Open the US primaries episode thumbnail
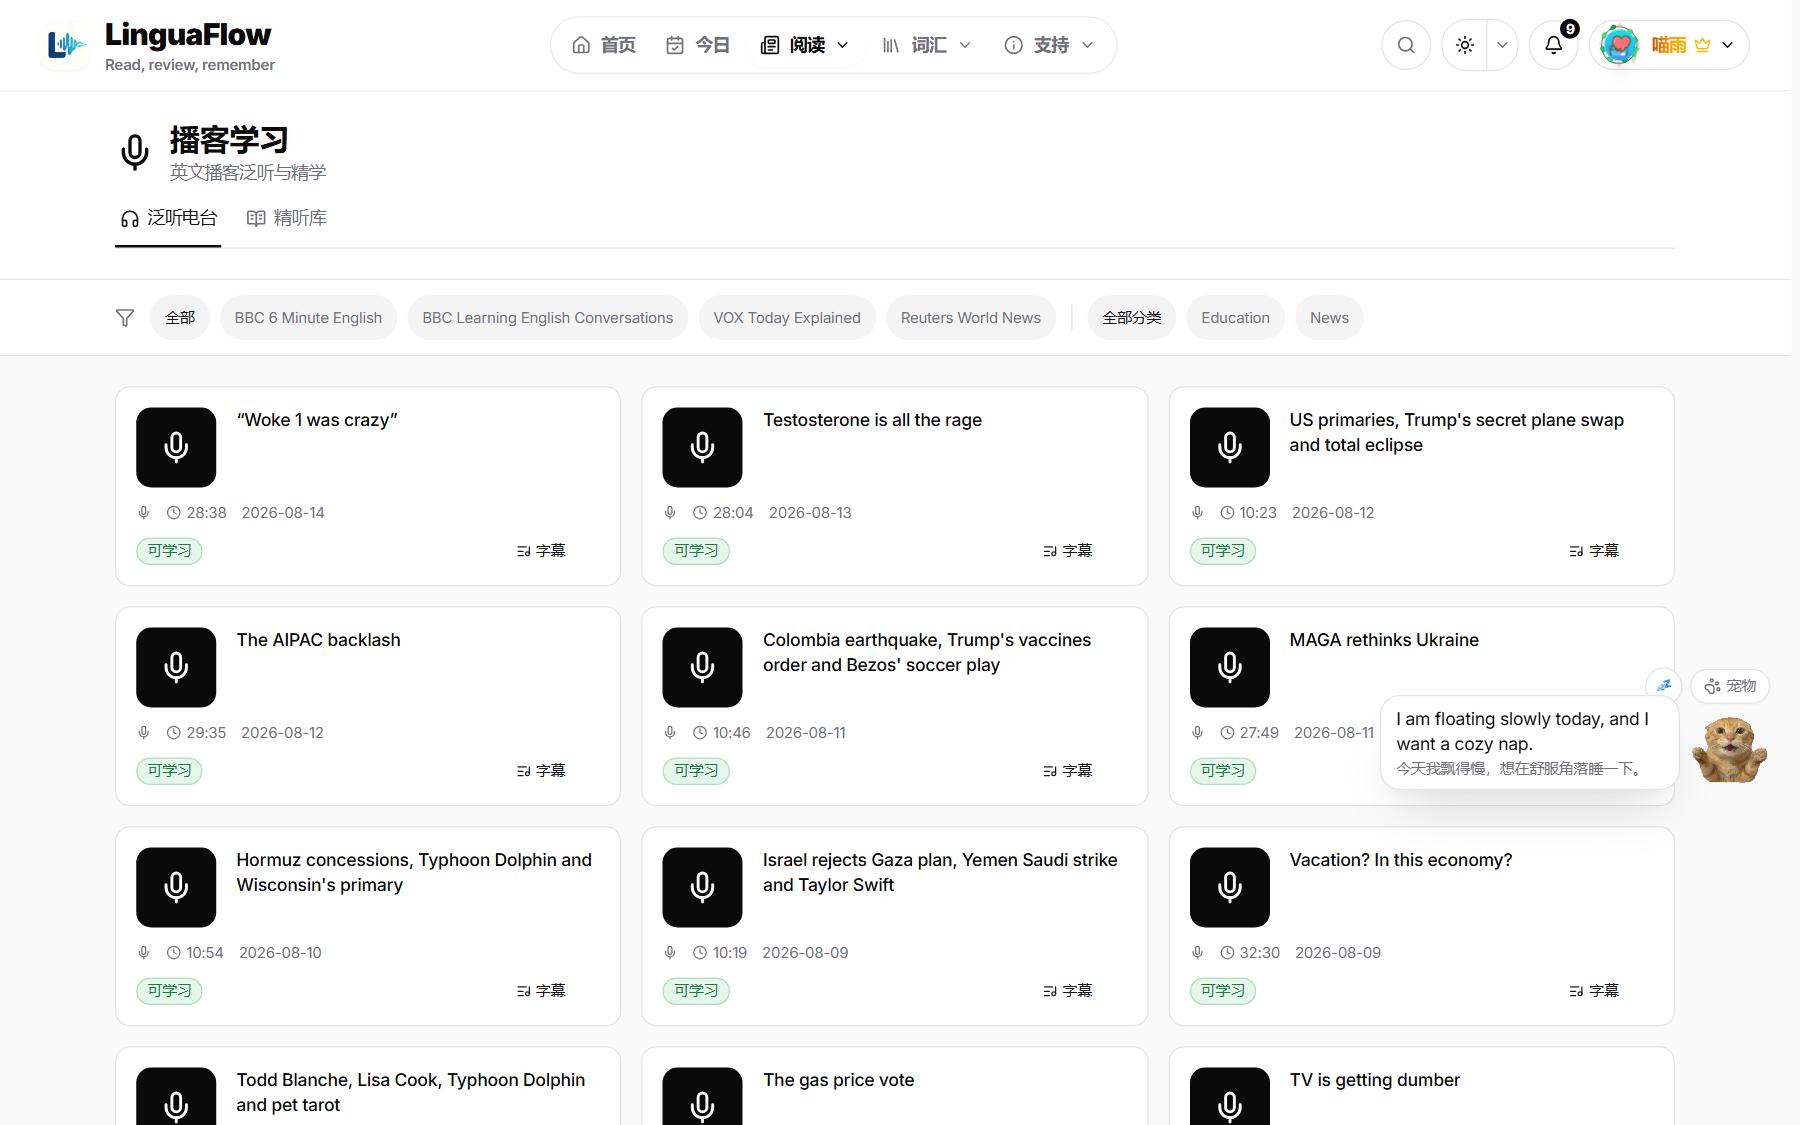The height and width of the screenshot is (1125, 1800). point(1230,447)
